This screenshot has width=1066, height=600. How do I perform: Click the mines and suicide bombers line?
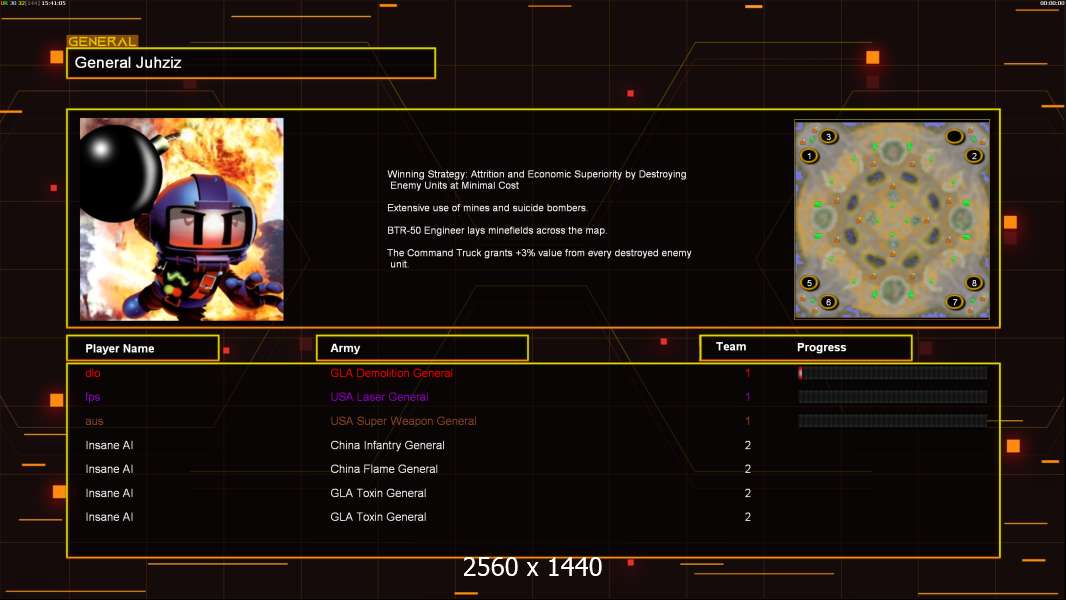coord(487,208)
